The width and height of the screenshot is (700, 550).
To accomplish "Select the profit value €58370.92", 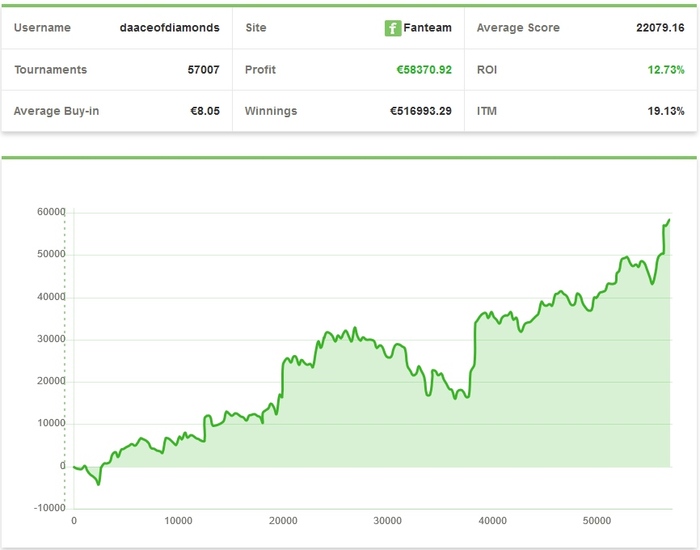I will point(424,70).
